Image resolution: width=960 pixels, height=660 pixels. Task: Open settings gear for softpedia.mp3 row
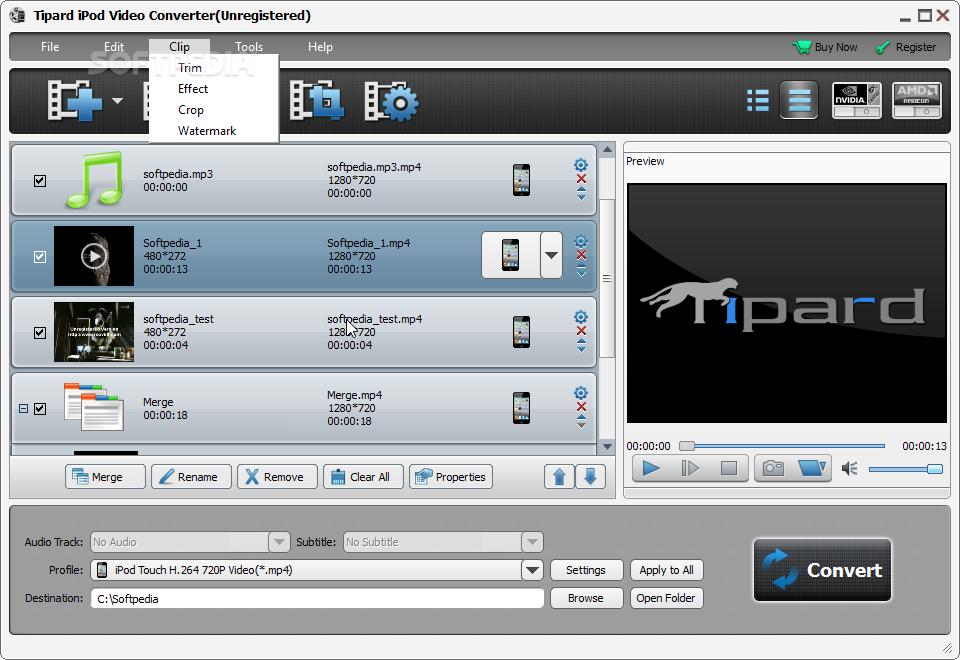[x=580, y=165]
